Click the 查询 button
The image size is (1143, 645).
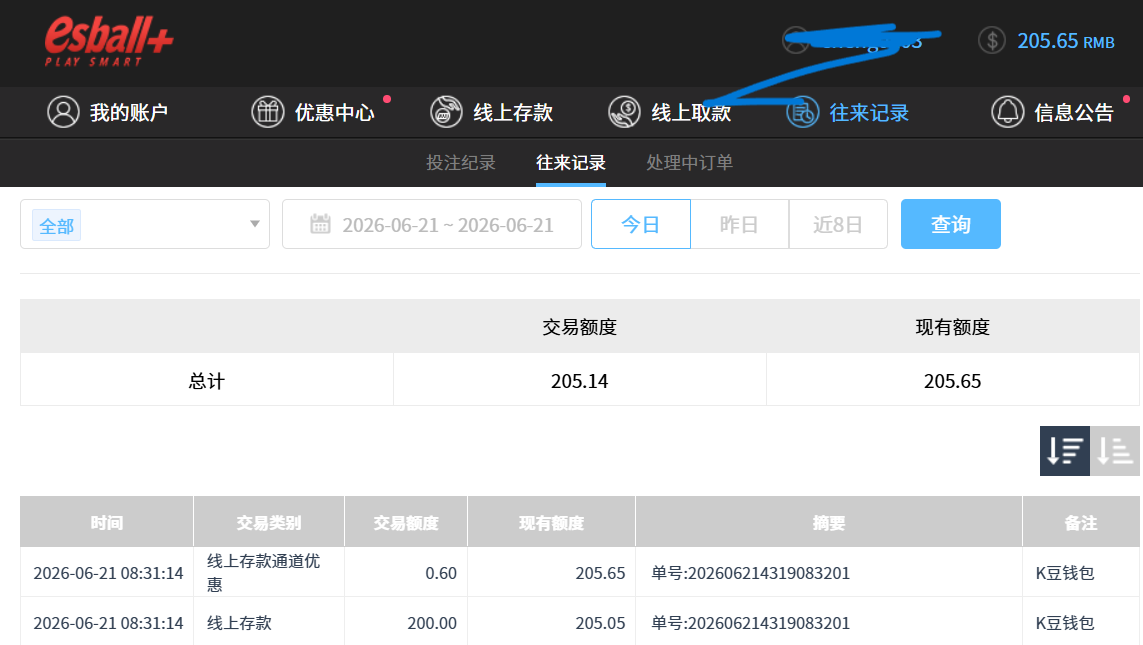[x=951, y=224]
